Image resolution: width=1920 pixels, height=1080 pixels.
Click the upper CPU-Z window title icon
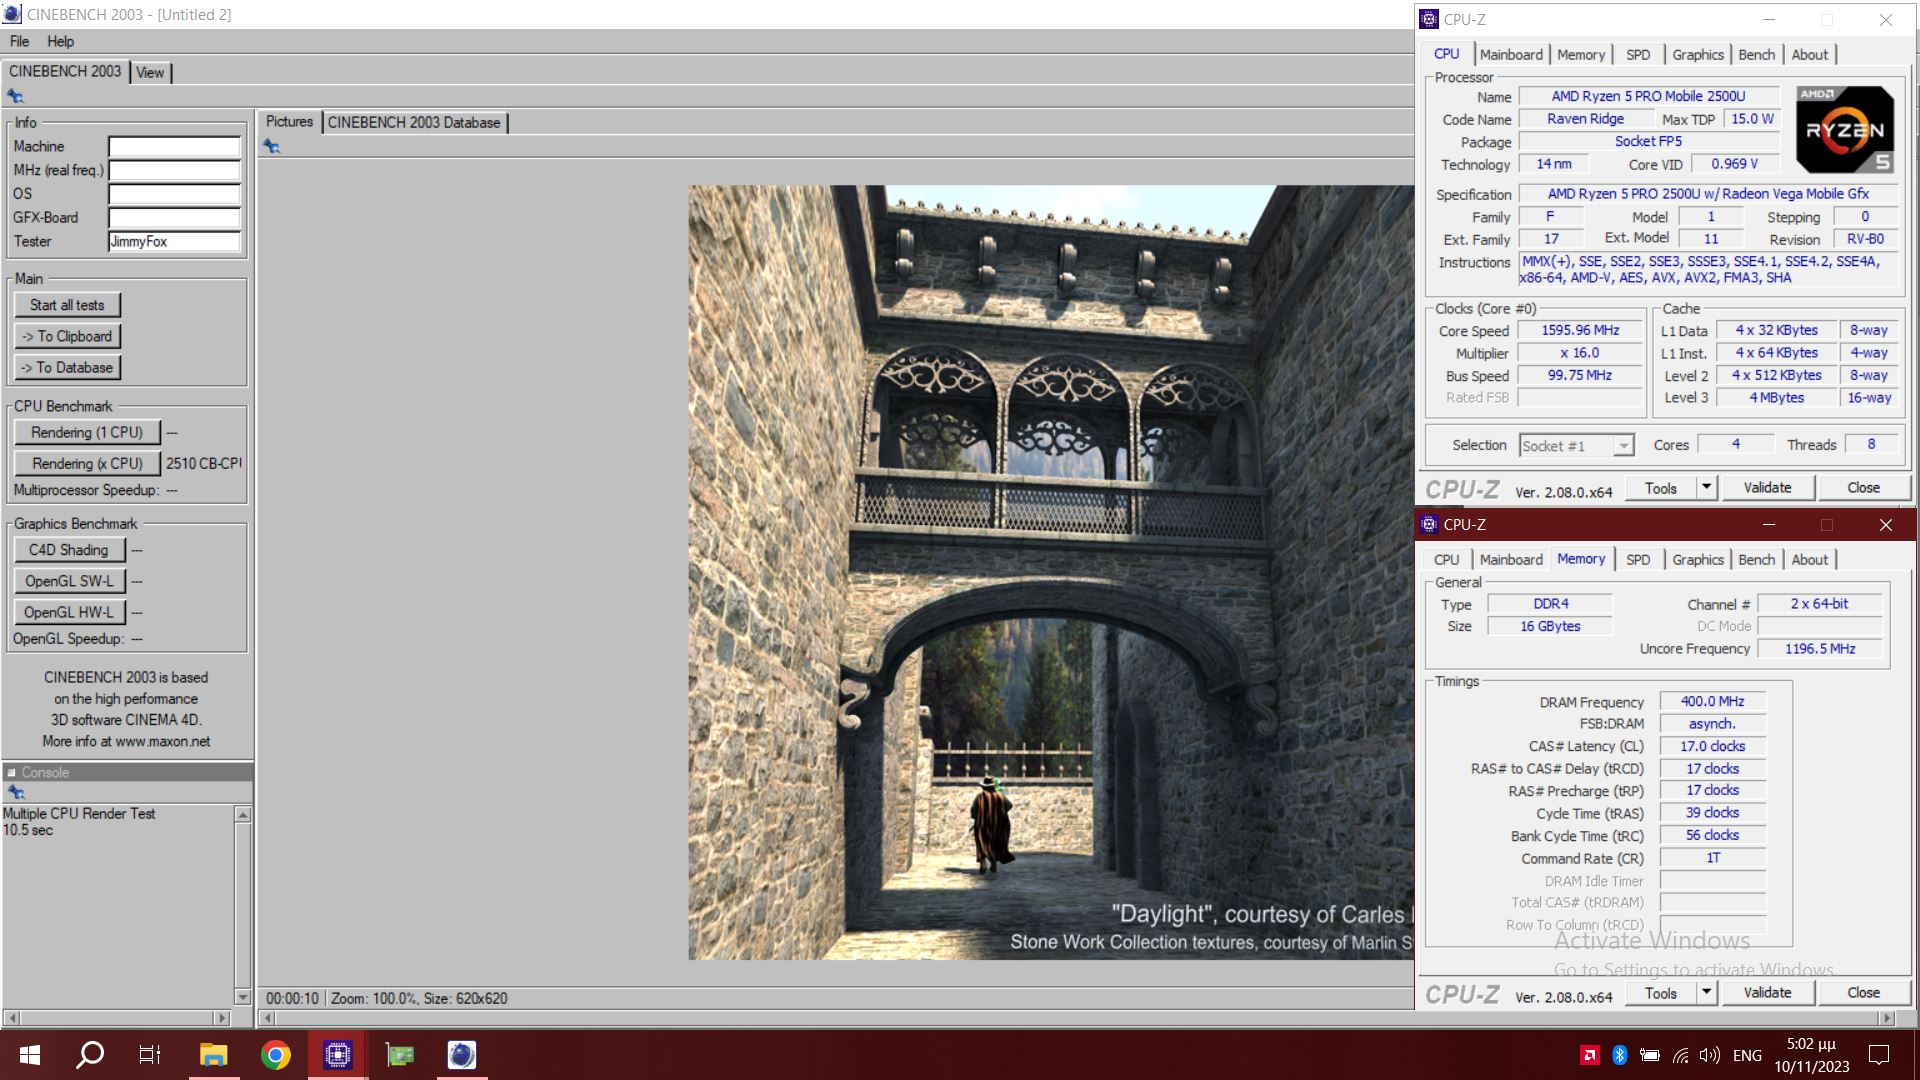[x=1429, y=19]
